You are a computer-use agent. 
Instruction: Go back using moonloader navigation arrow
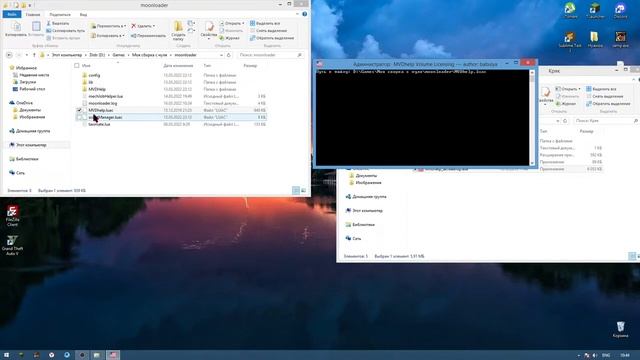pyautogui.click(x=9, y=55)
